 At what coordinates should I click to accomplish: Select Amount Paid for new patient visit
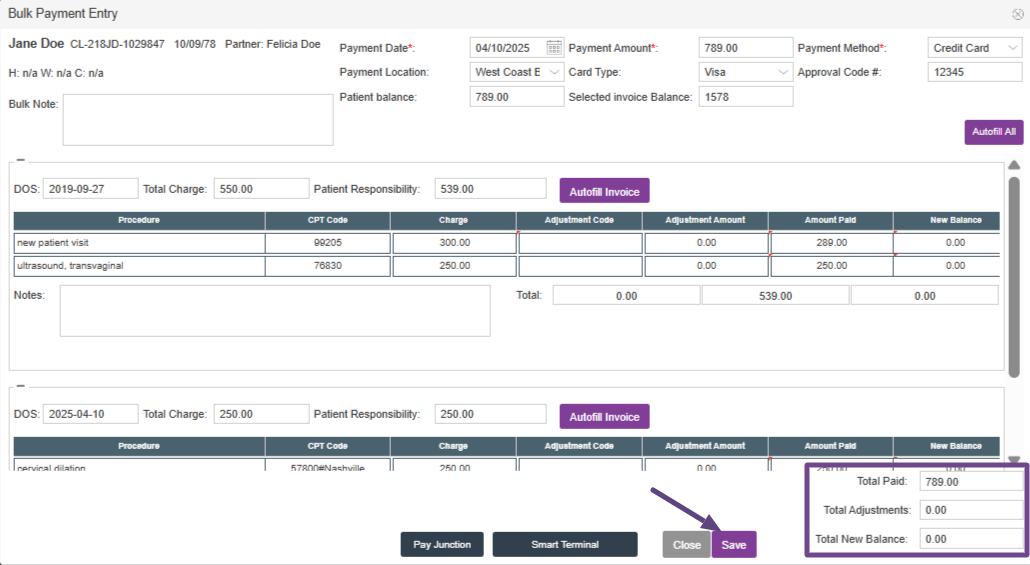(x=831, y=242)
